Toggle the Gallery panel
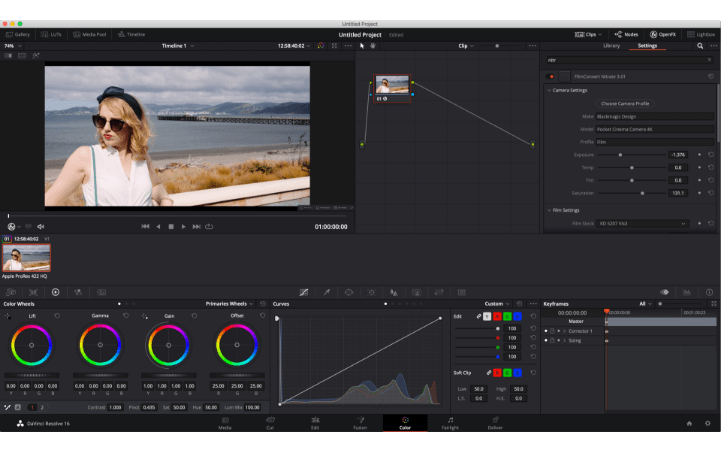 click(x=17, y=34)
